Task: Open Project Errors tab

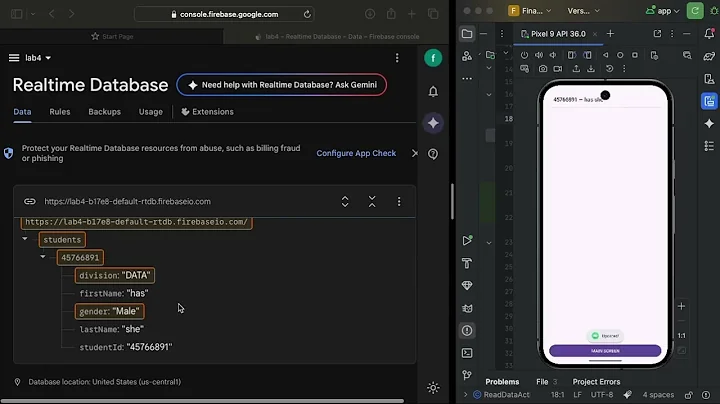Action: click(596, 382)
